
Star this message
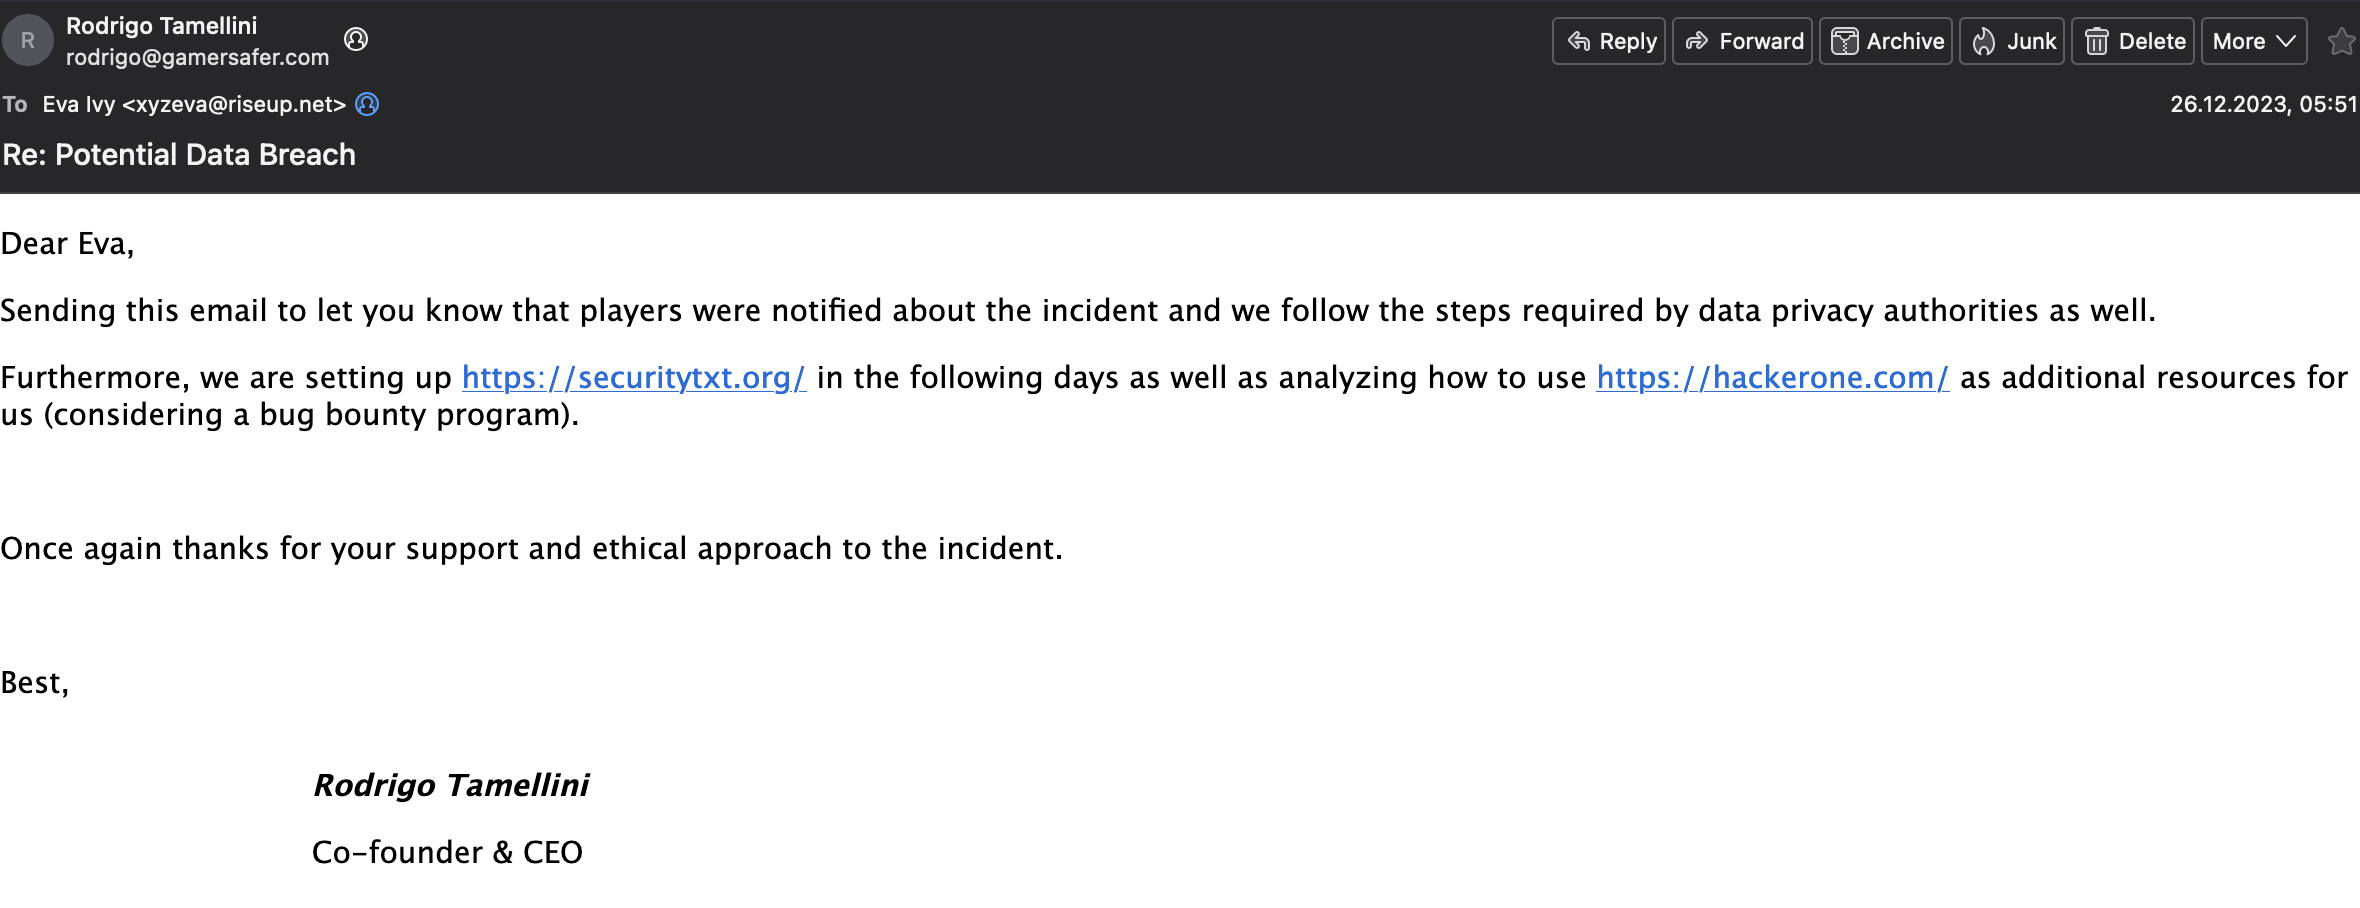pyautogui.click(x=2340, y=40)
